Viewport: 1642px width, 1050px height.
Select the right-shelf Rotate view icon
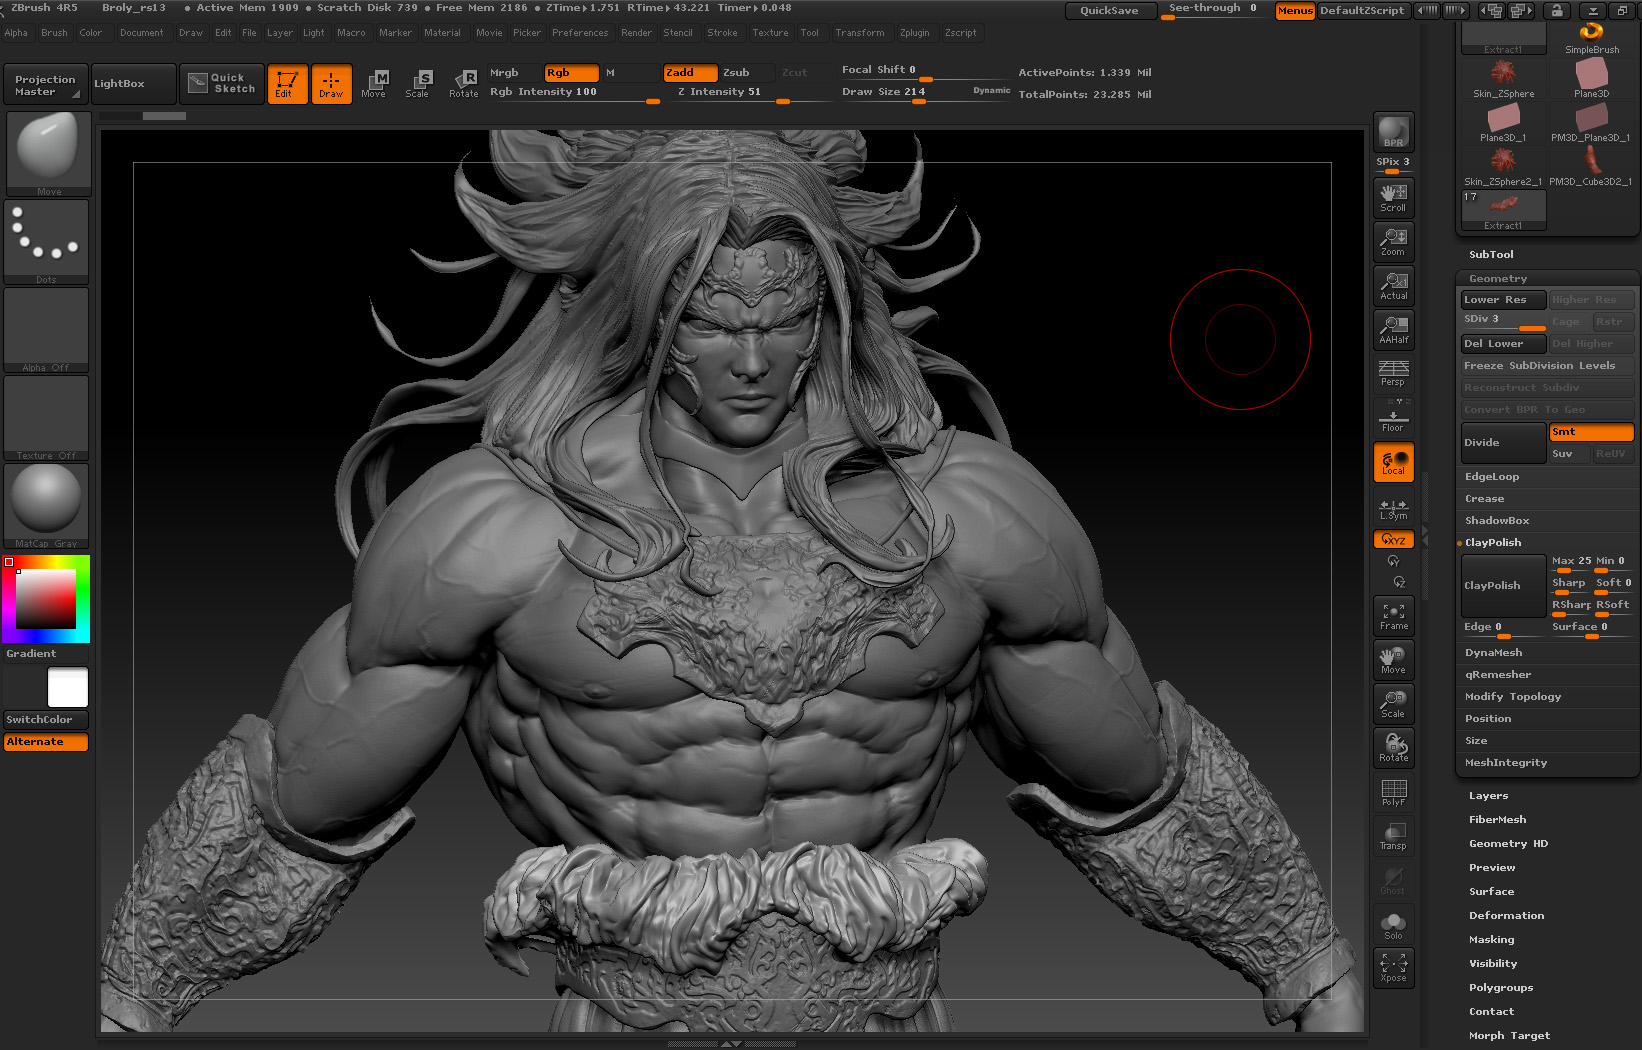tap(1393, 748)
